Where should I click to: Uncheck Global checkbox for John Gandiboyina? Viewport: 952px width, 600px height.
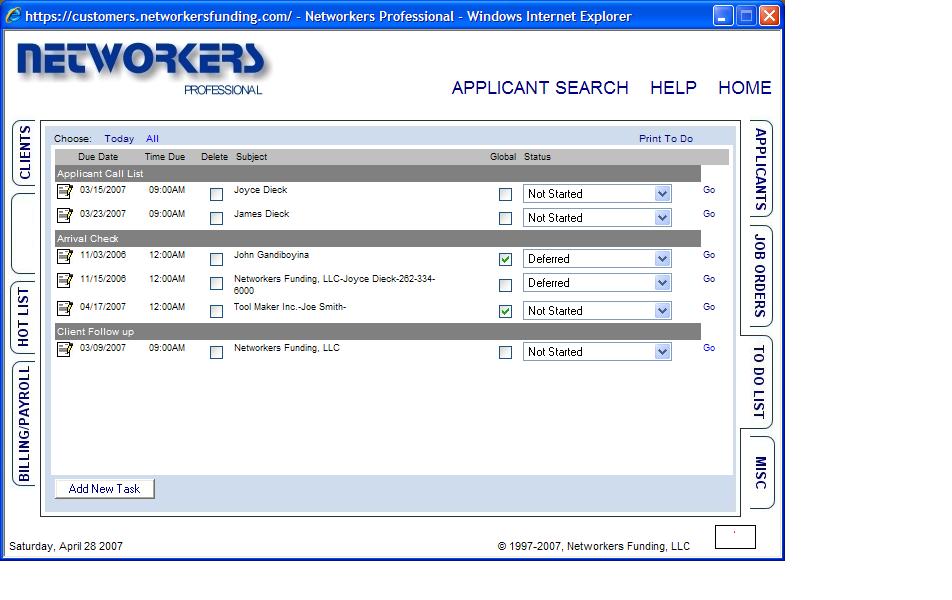[x=505, y=259]
